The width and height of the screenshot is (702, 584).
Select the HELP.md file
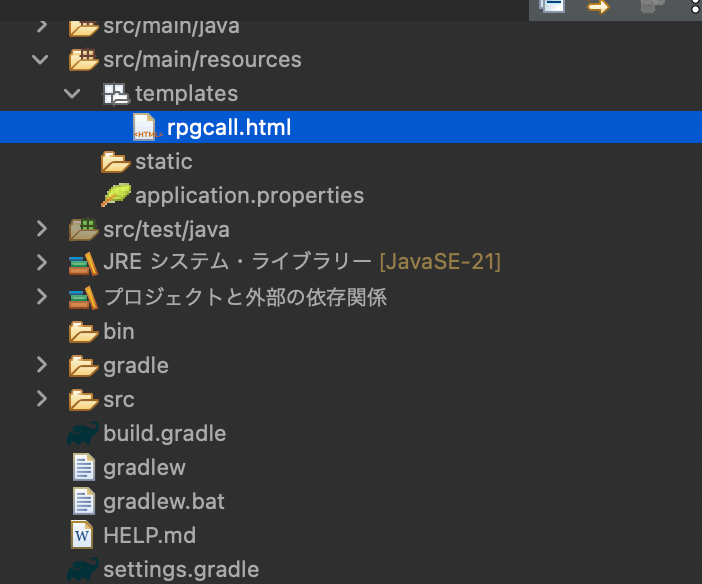click(150, 535)
